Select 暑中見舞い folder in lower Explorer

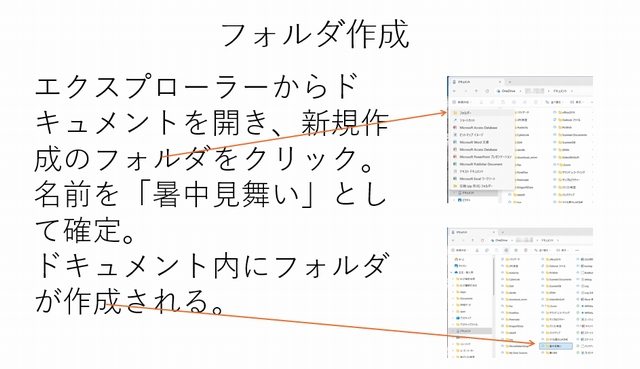(556, 346)
